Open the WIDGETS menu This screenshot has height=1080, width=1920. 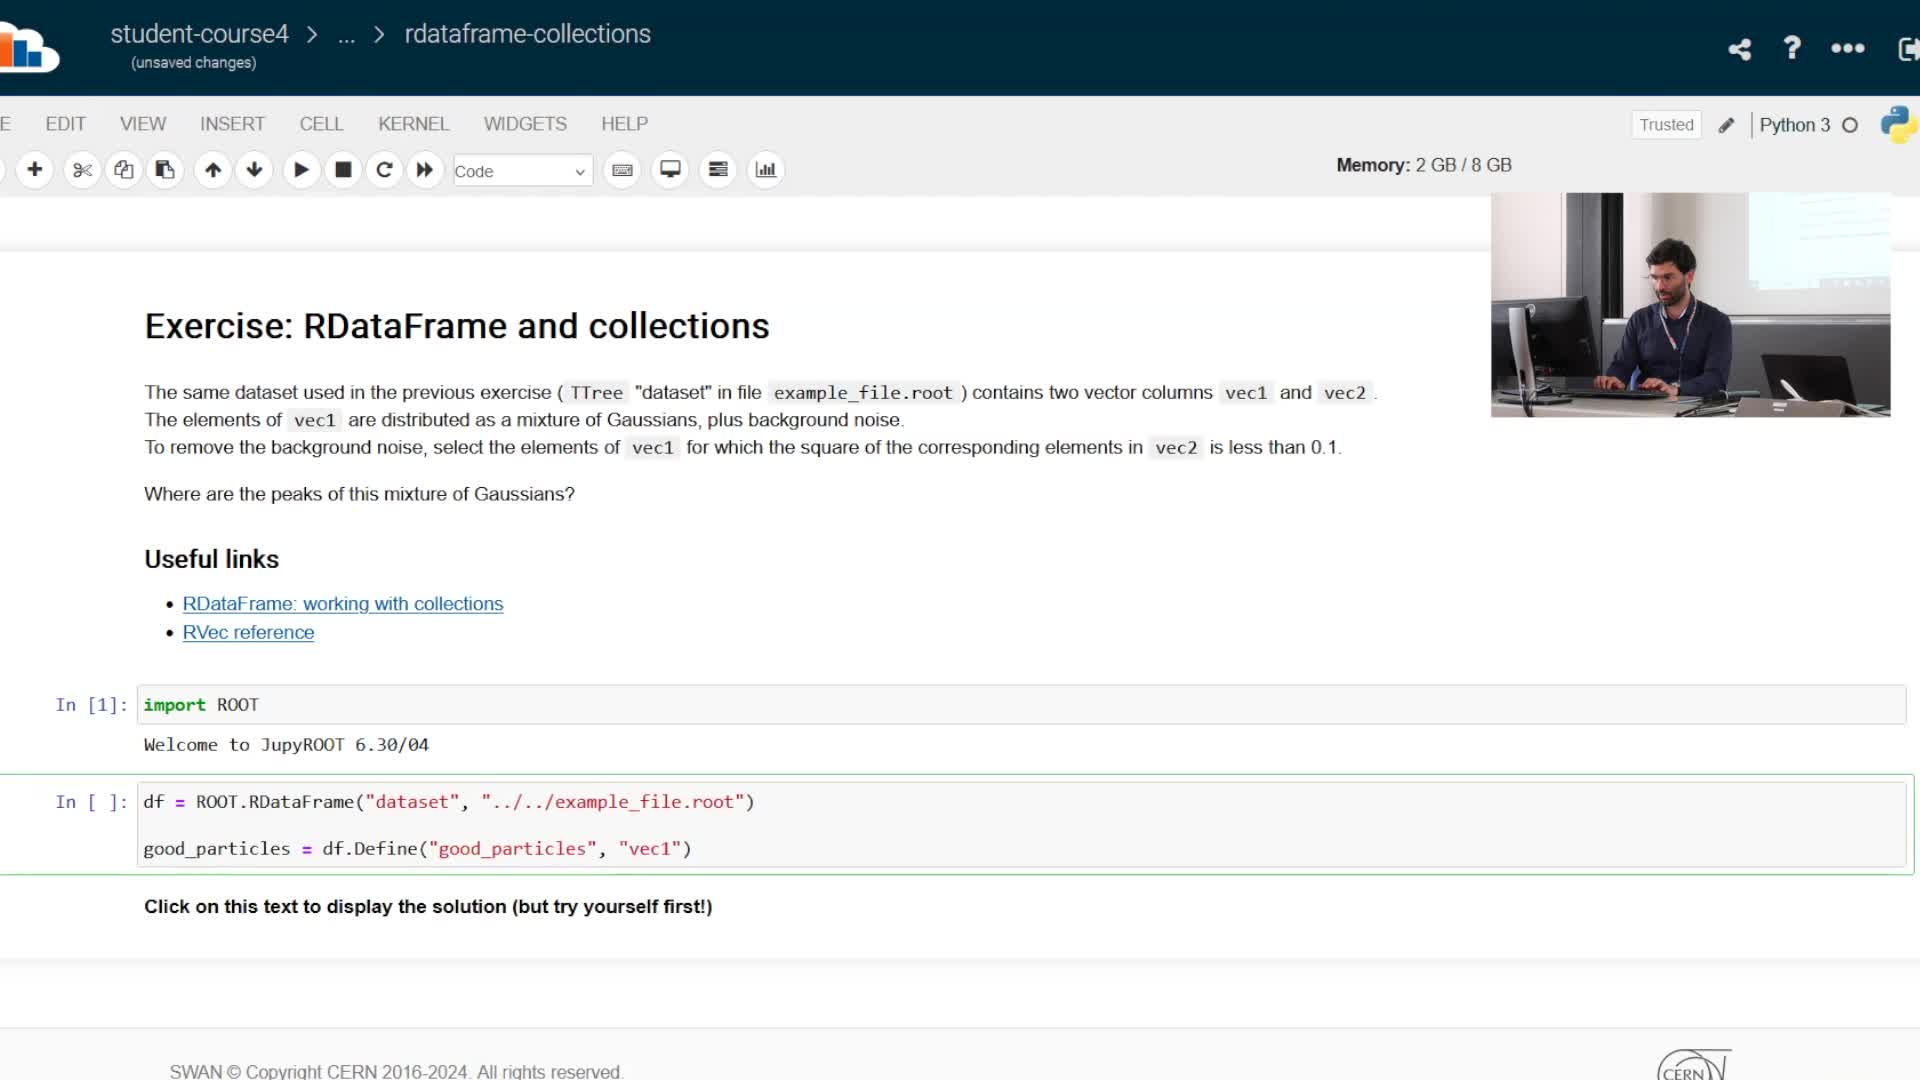coord(525,124)
